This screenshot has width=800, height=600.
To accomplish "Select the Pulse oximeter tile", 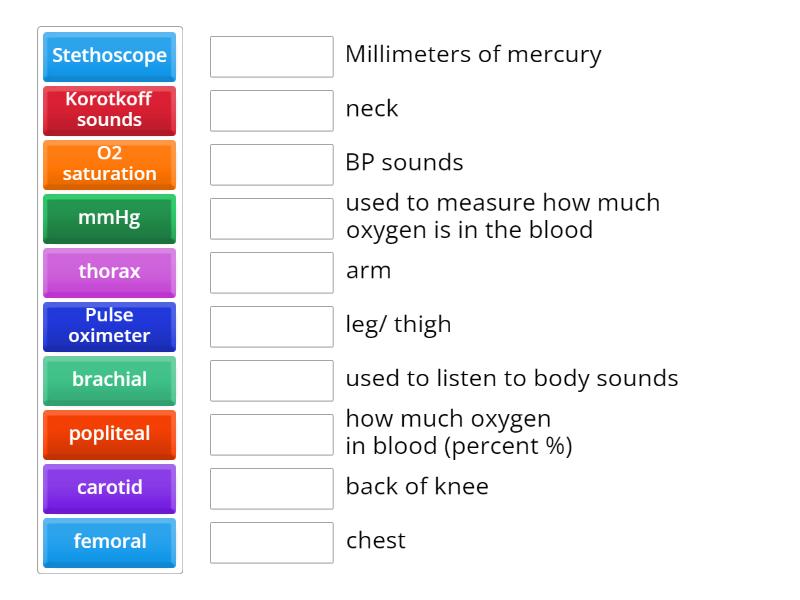I will pos(109,326).
